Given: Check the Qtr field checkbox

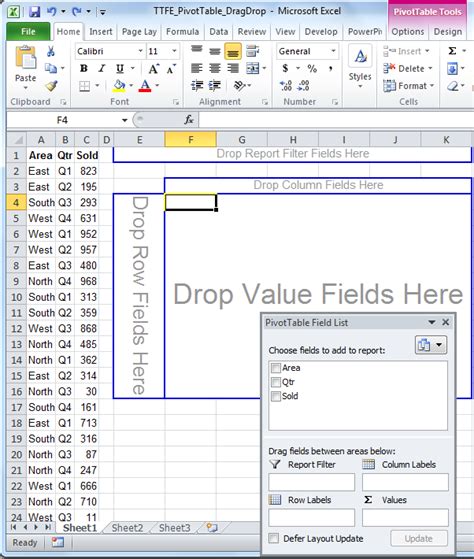Looking at the screenshot, I should pos(276,382).
